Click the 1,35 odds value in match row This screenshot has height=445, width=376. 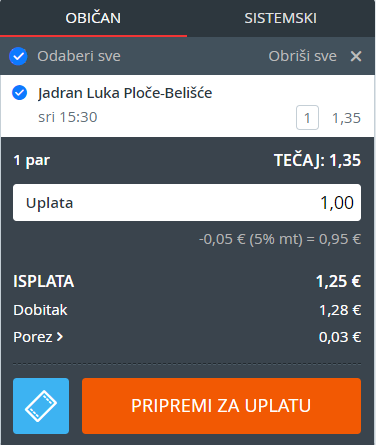[x=346, y=118]
